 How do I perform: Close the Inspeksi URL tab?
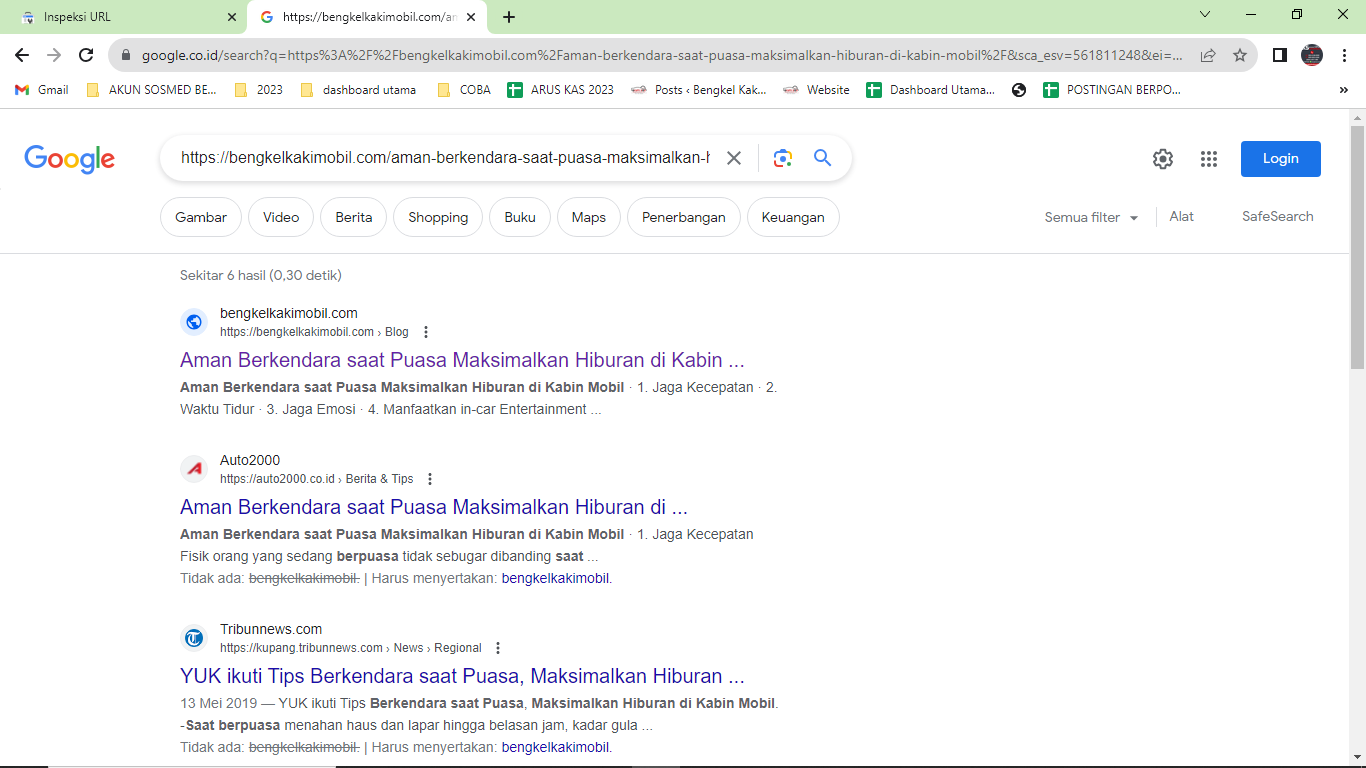tap(232, 17)
